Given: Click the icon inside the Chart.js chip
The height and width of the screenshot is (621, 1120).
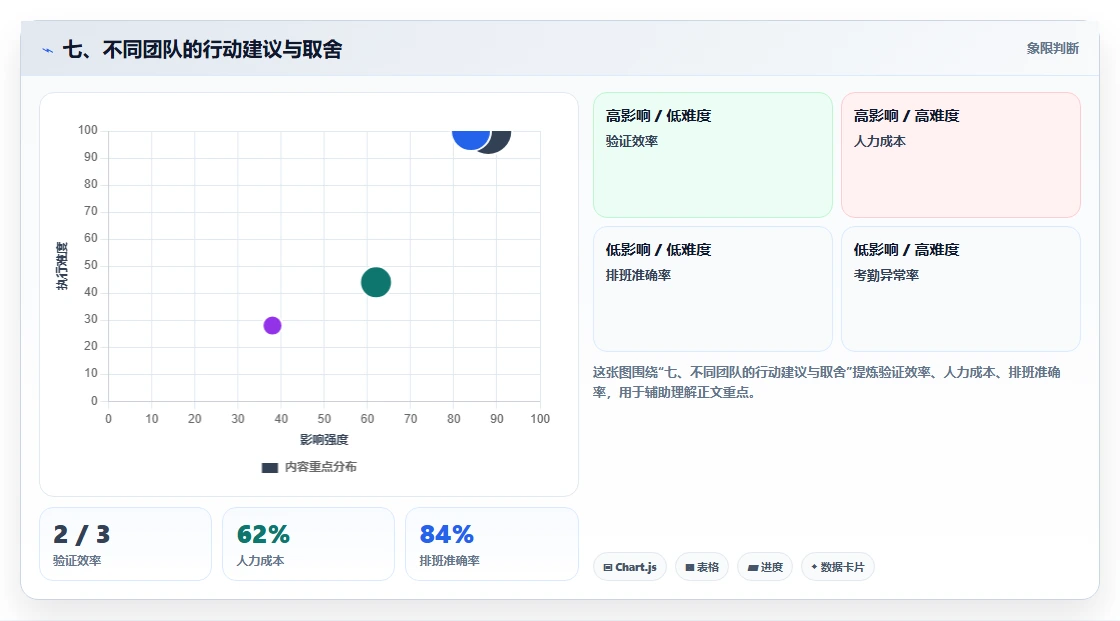Looking at the screenshot, I should pos(608,567).
